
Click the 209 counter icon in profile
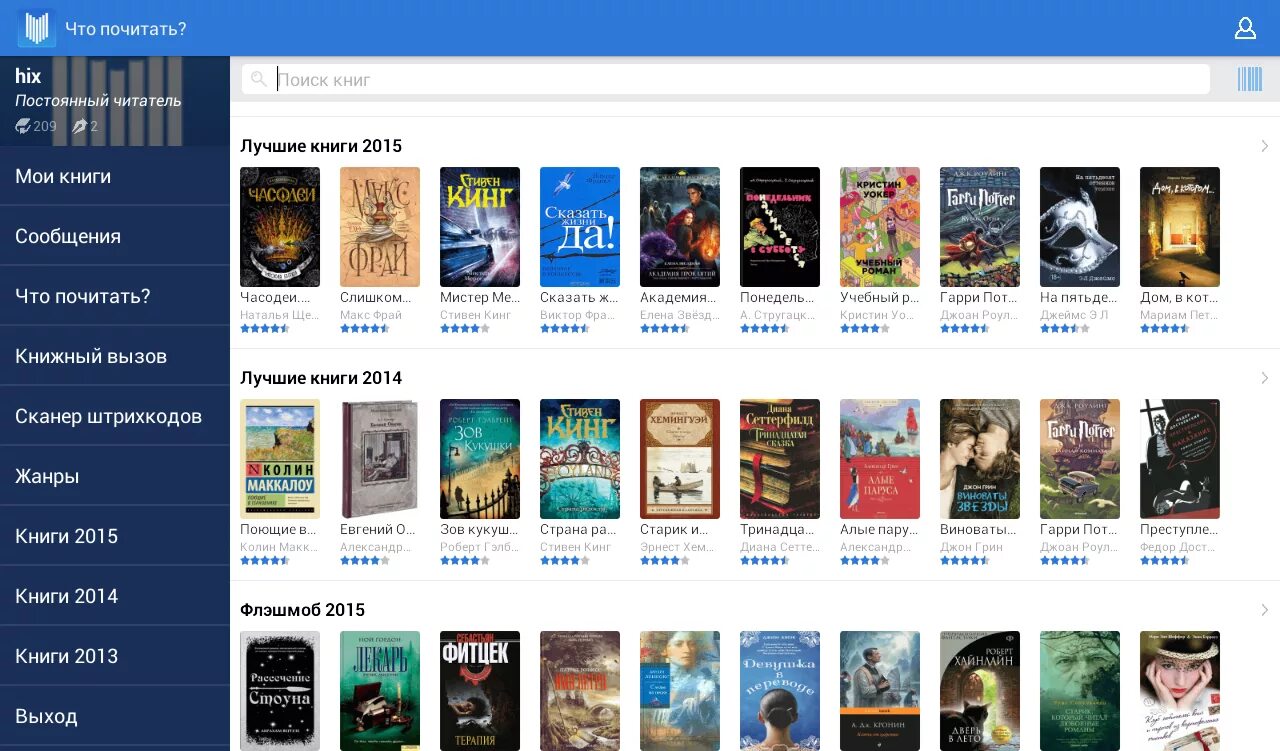(x=23, y=126)
